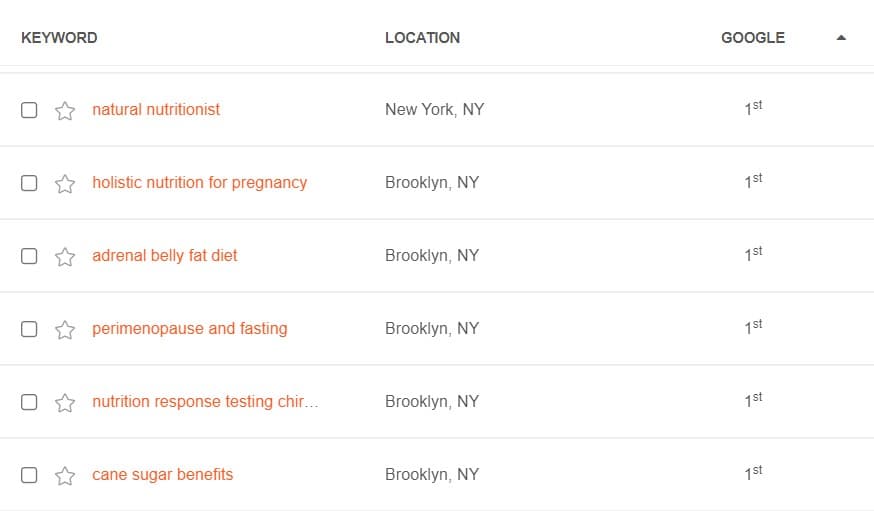This screenshot has height=511, width=874.
Task: Star the 'holistic nutrition for pregnancy' keyword
Action: [x=65, y=183]
